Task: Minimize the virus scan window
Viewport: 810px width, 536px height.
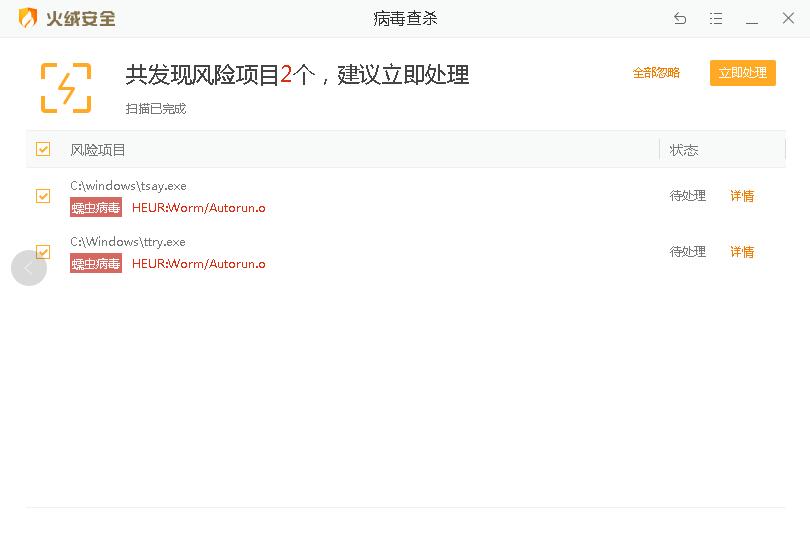Action: coord(752,19)
